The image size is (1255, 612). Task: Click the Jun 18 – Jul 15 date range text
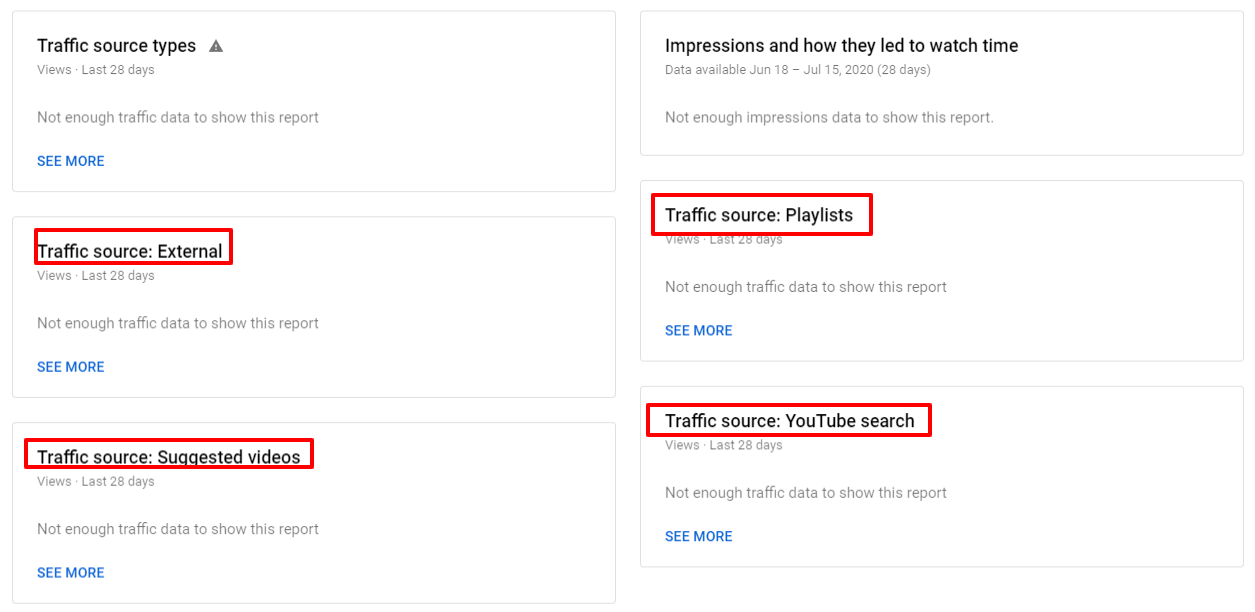click(797, 70)
